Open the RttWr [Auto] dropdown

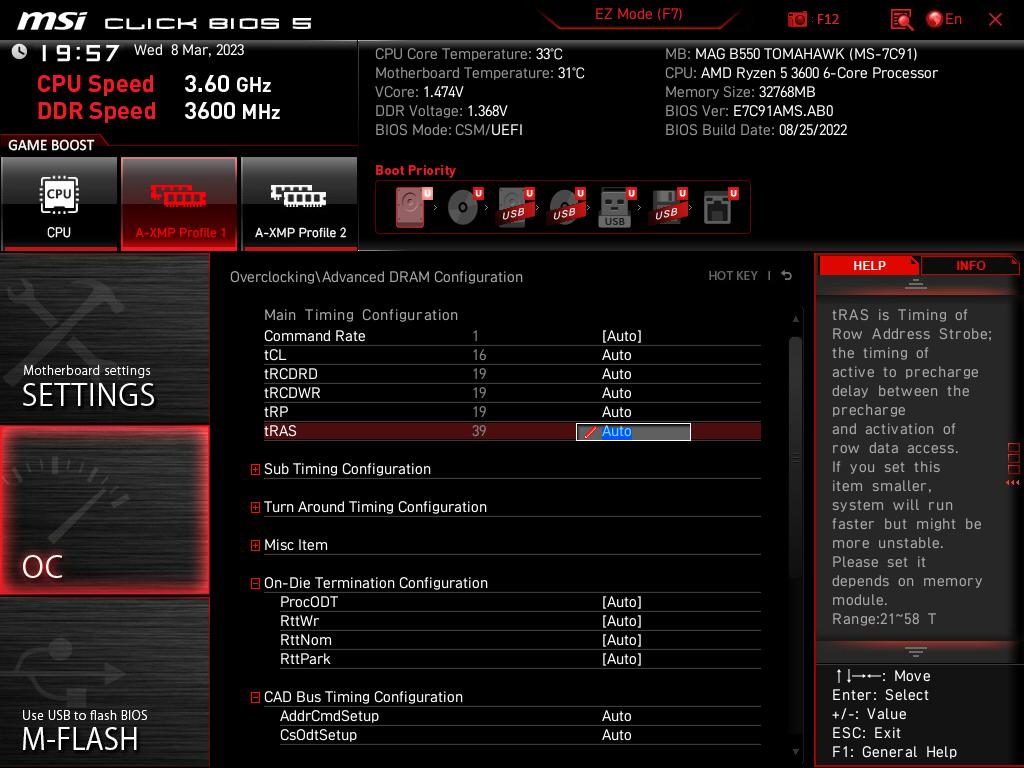[x=622, y=620]
